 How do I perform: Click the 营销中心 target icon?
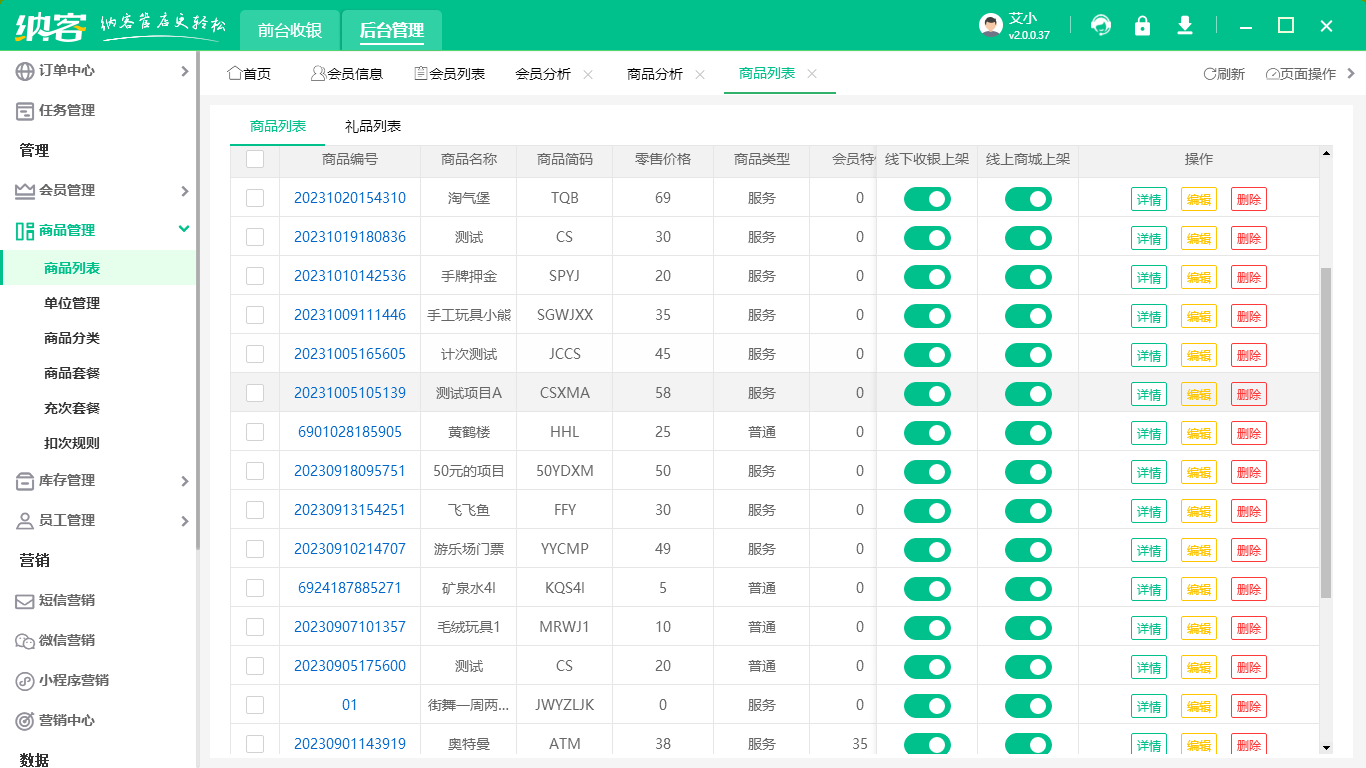[x=25, y=721]
